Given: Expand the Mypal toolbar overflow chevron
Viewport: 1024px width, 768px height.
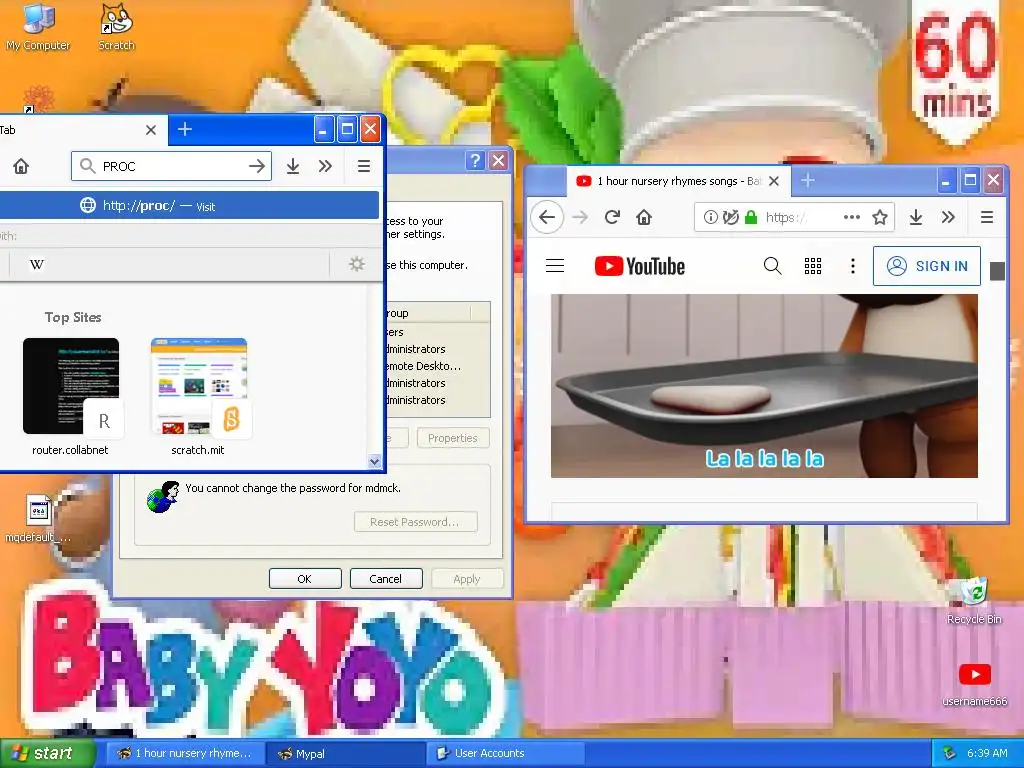Looking at the screenshot, I should coord(325,167).
